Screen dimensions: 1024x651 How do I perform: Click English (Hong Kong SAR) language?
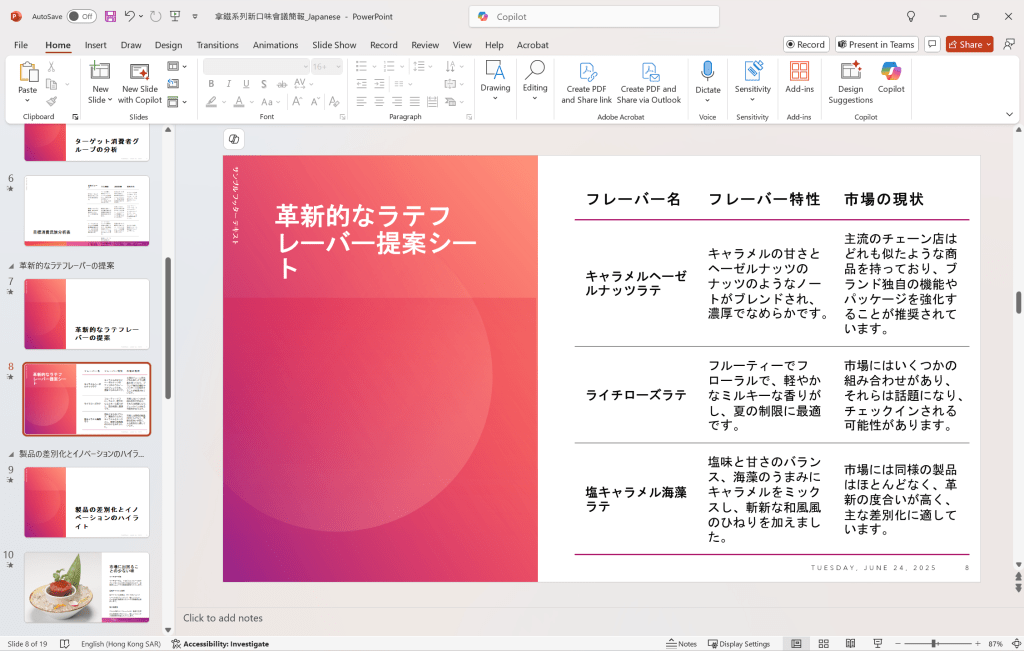[121, 644]
